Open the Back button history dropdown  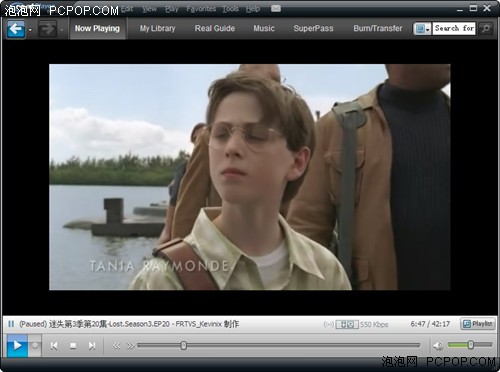pos(30,30)
